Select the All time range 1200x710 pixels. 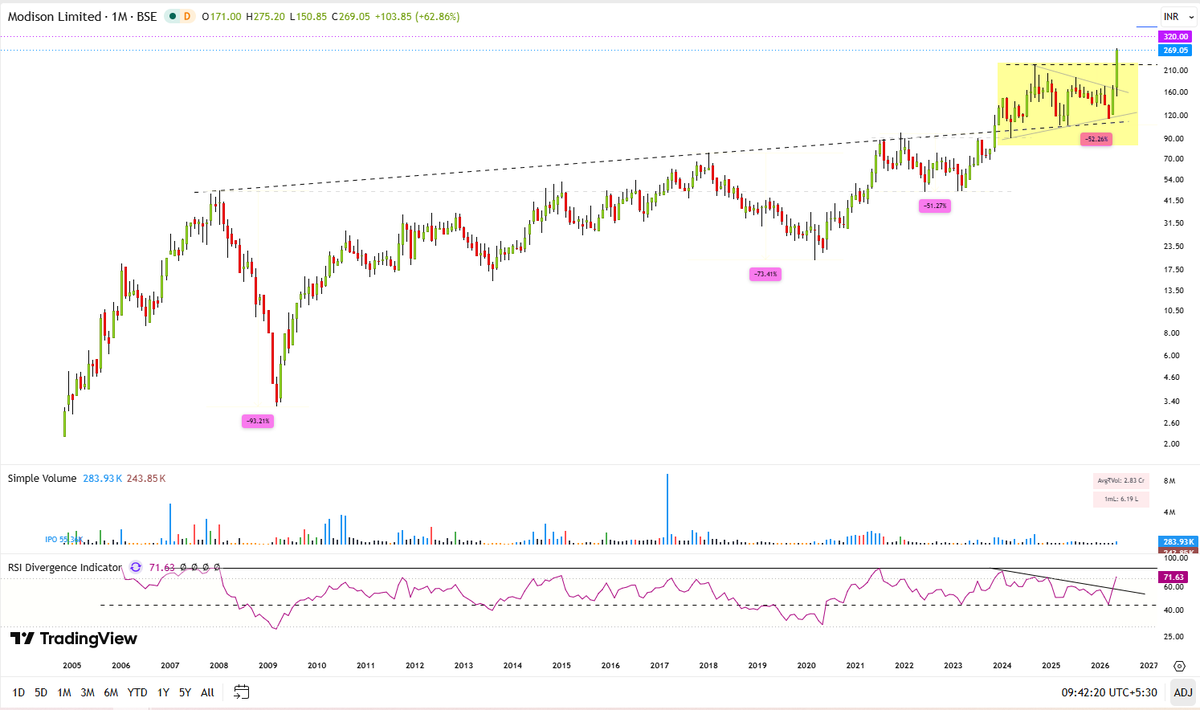pyautogui.click(x=207, y=692)
